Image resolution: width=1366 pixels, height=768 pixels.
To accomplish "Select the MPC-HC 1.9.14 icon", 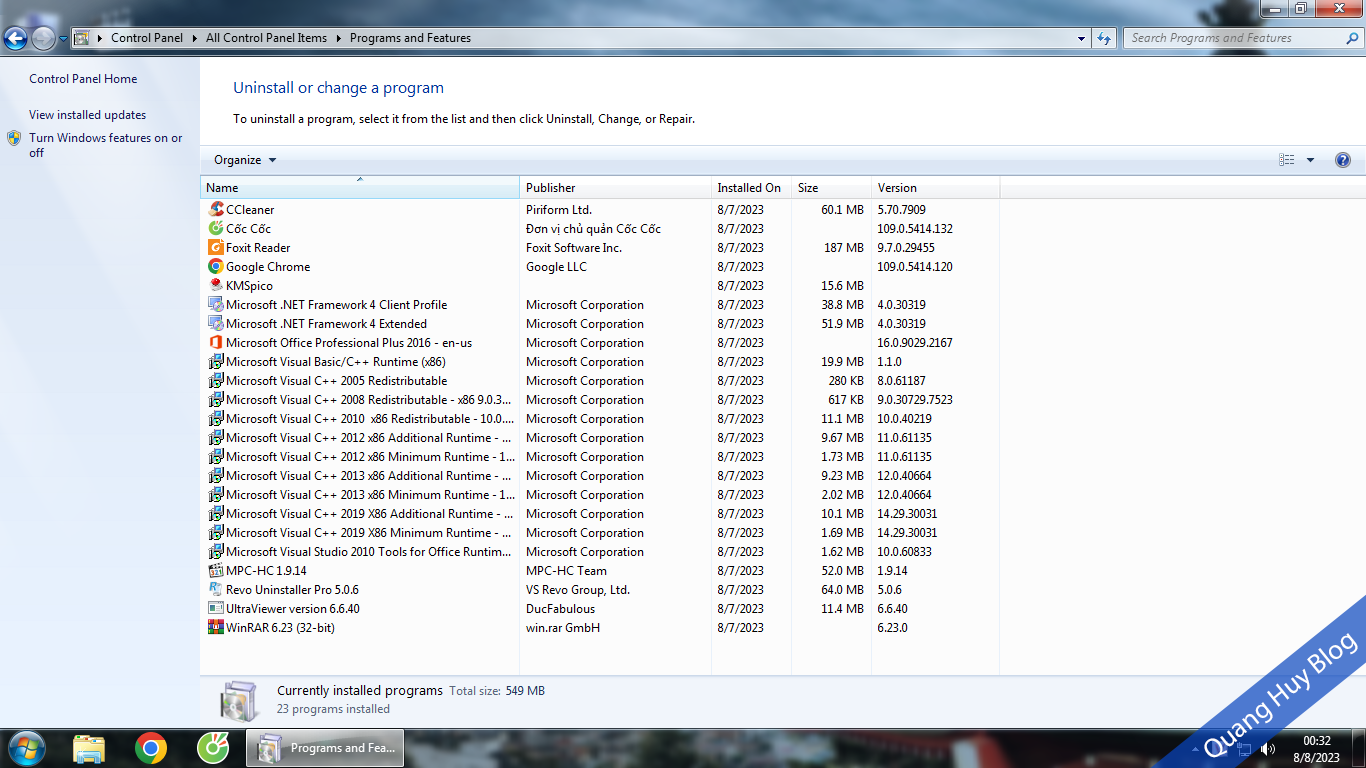I will coord(216,571).
